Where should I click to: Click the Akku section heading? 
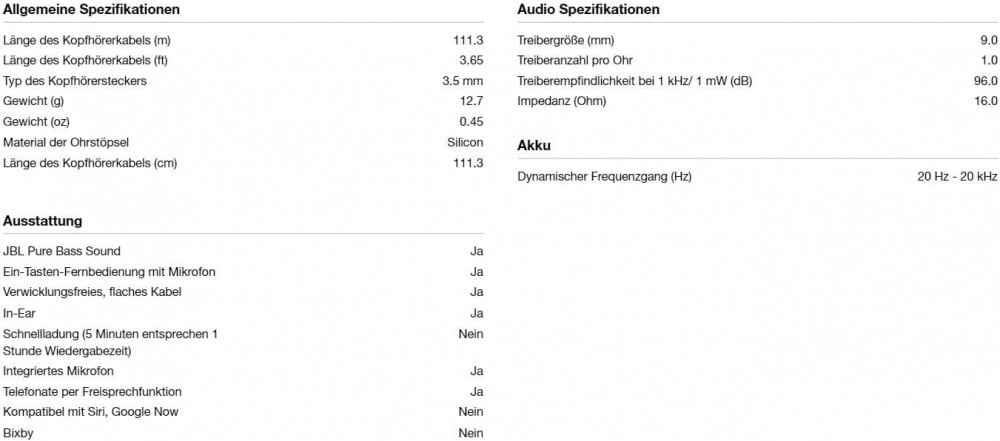[x=534, y=146]
